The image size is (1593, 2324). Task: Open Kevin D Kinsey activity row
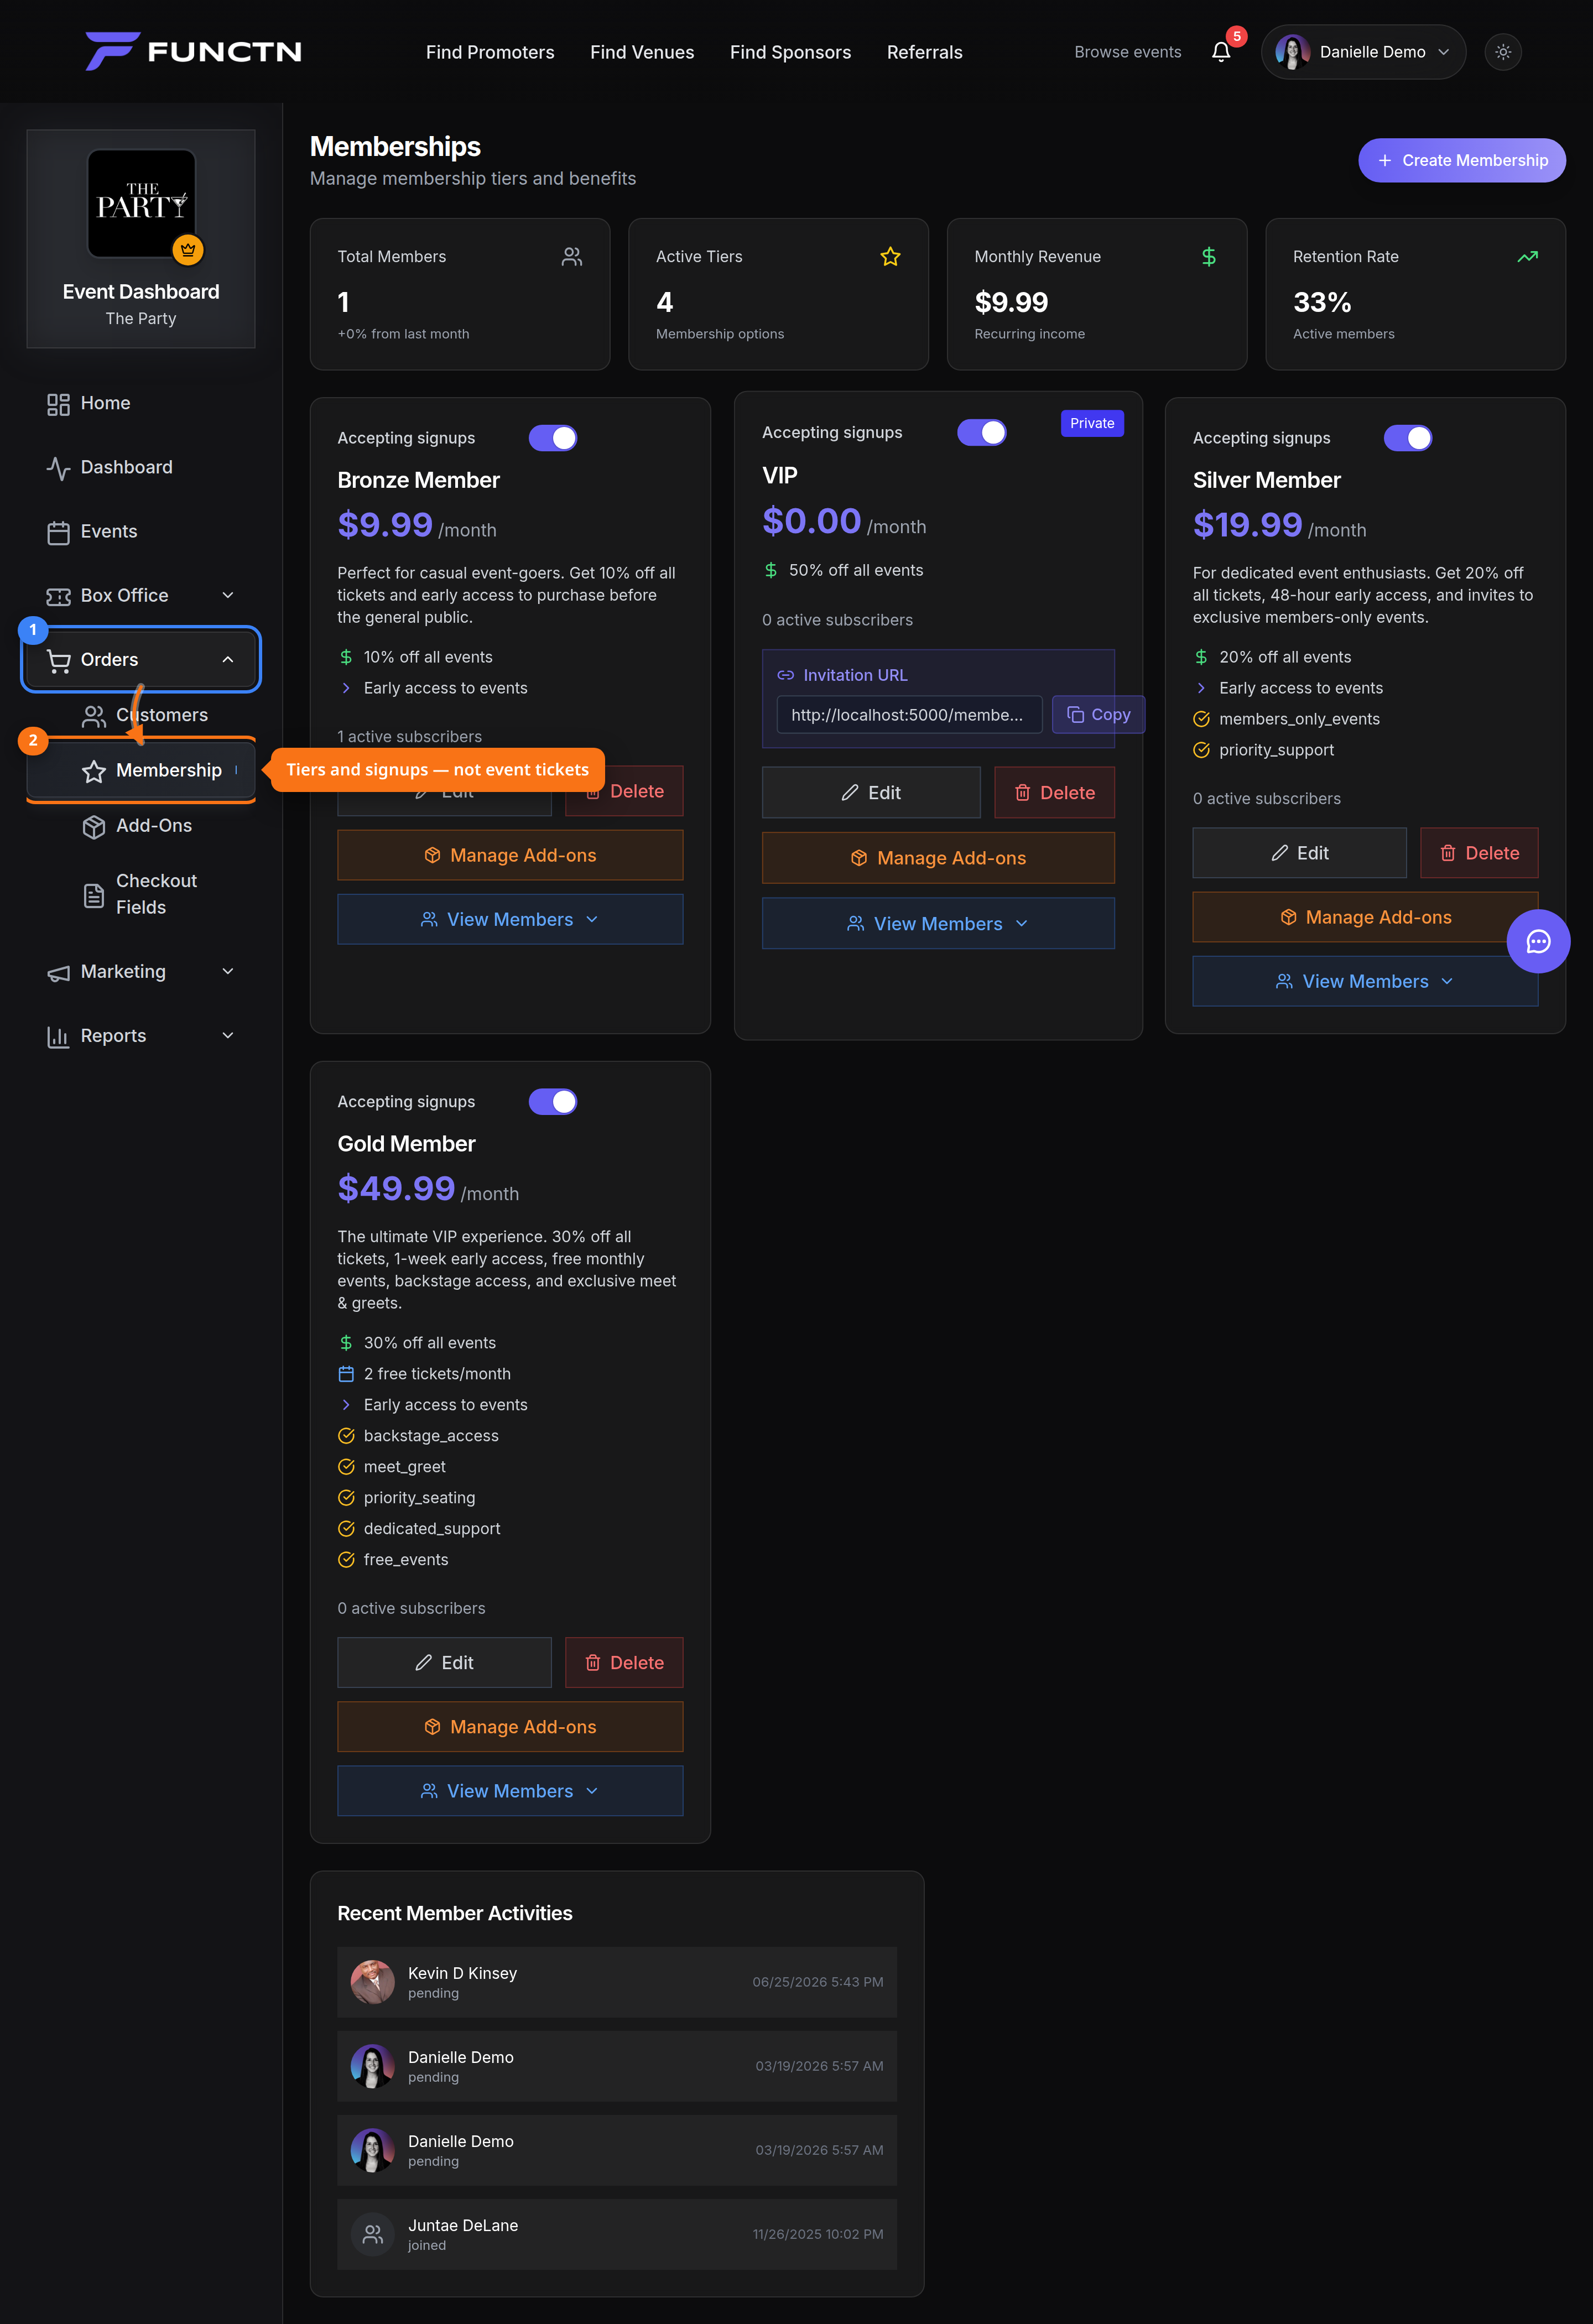pos(616,1982)
